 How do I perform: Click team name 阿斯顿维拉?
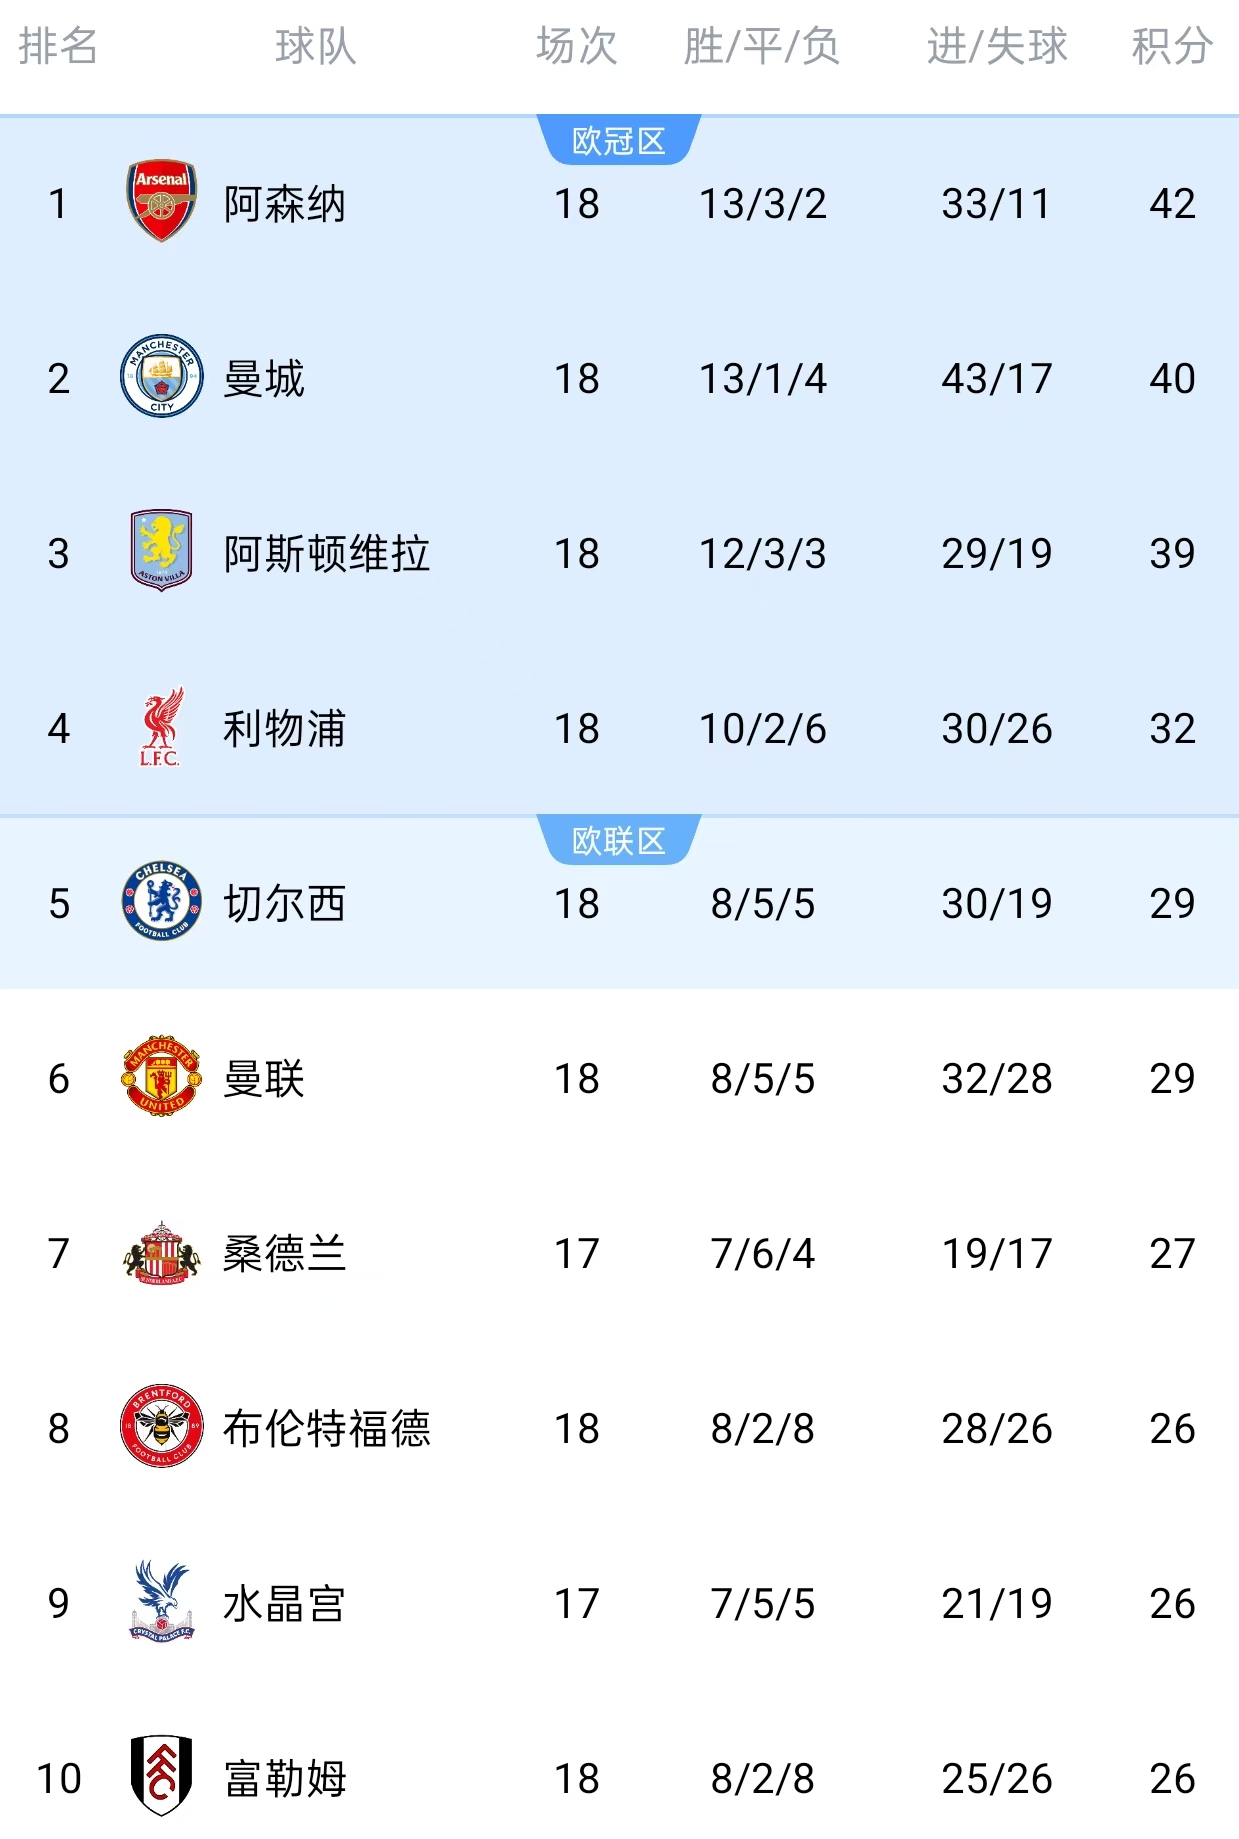click(x=327, y=554)
